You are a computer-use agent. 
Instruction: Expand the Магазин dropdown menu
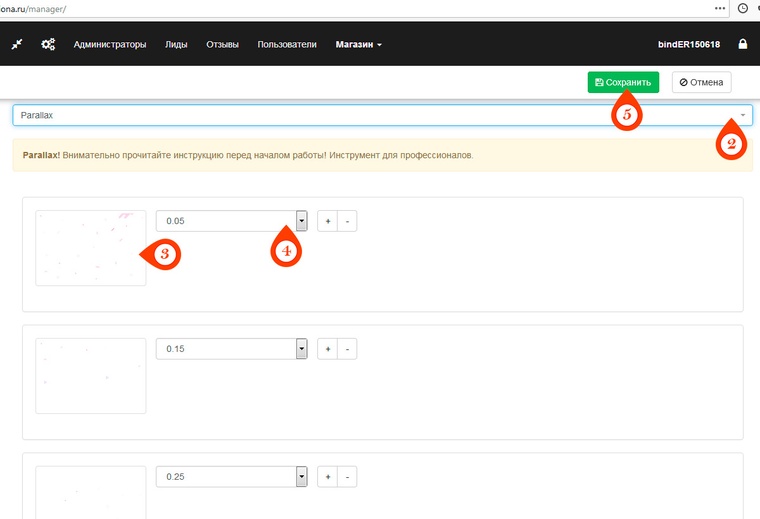click(x=358, y=44)
